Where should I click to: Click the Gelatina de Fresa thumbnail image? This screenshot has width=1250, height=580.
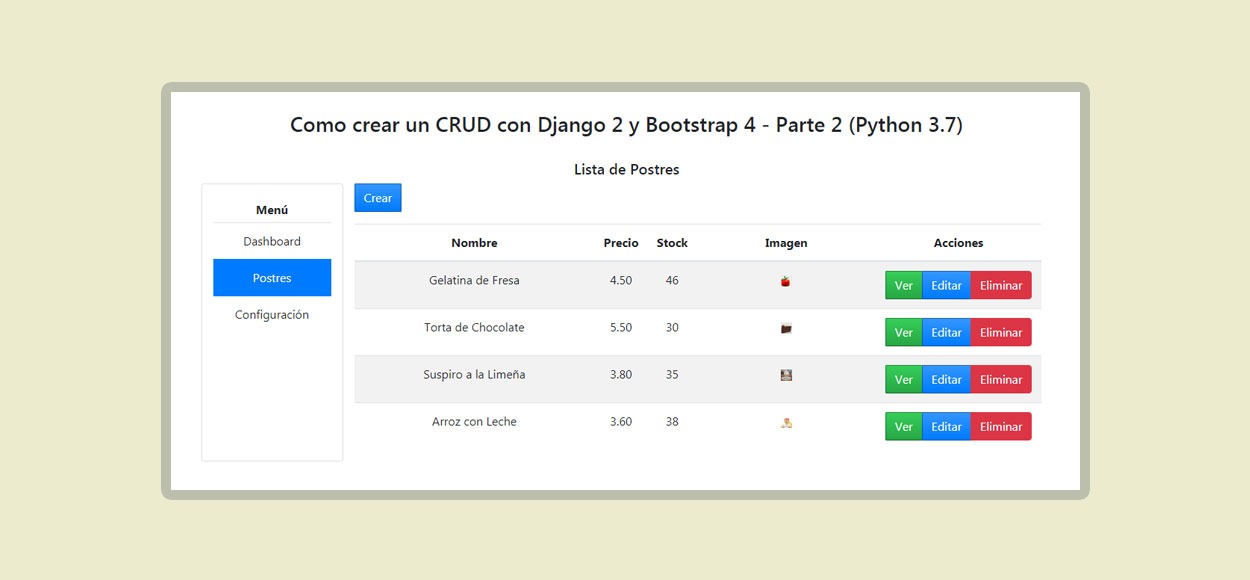(x=786, y=282)
